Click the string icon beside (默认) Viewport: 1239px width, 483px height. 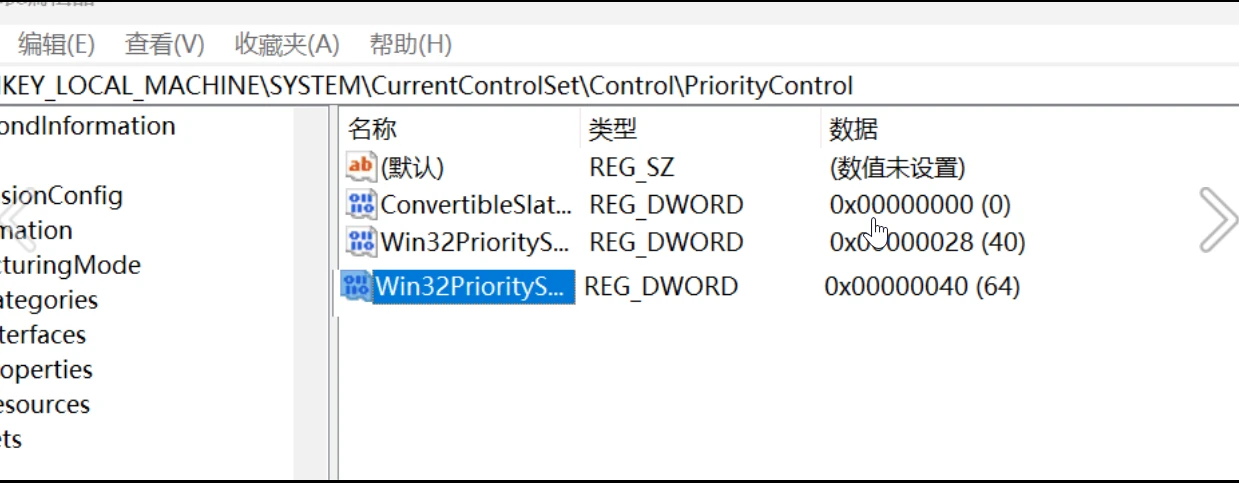[360, 167]
